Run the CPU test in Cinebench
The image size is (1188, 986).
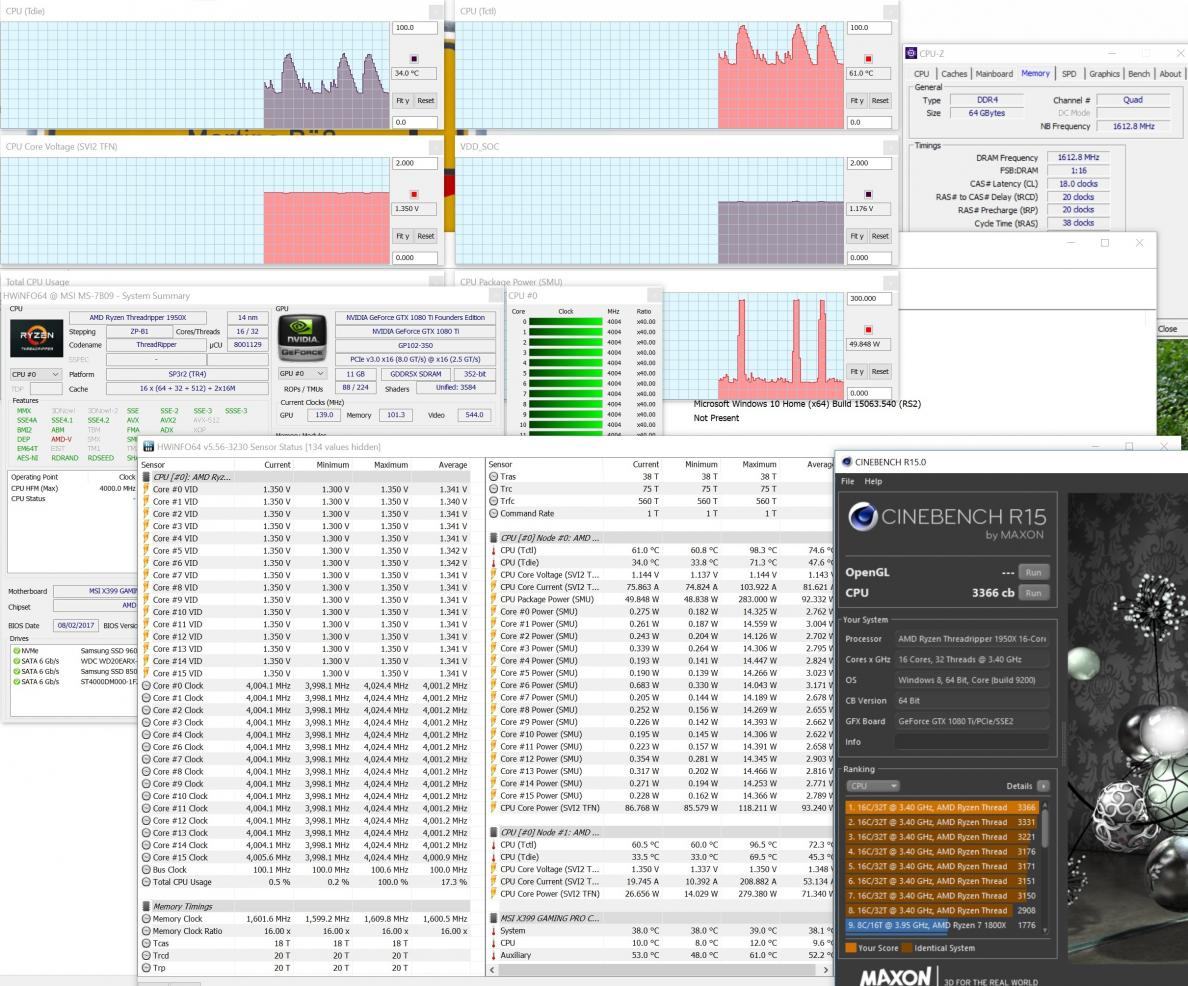point(1033,593)
